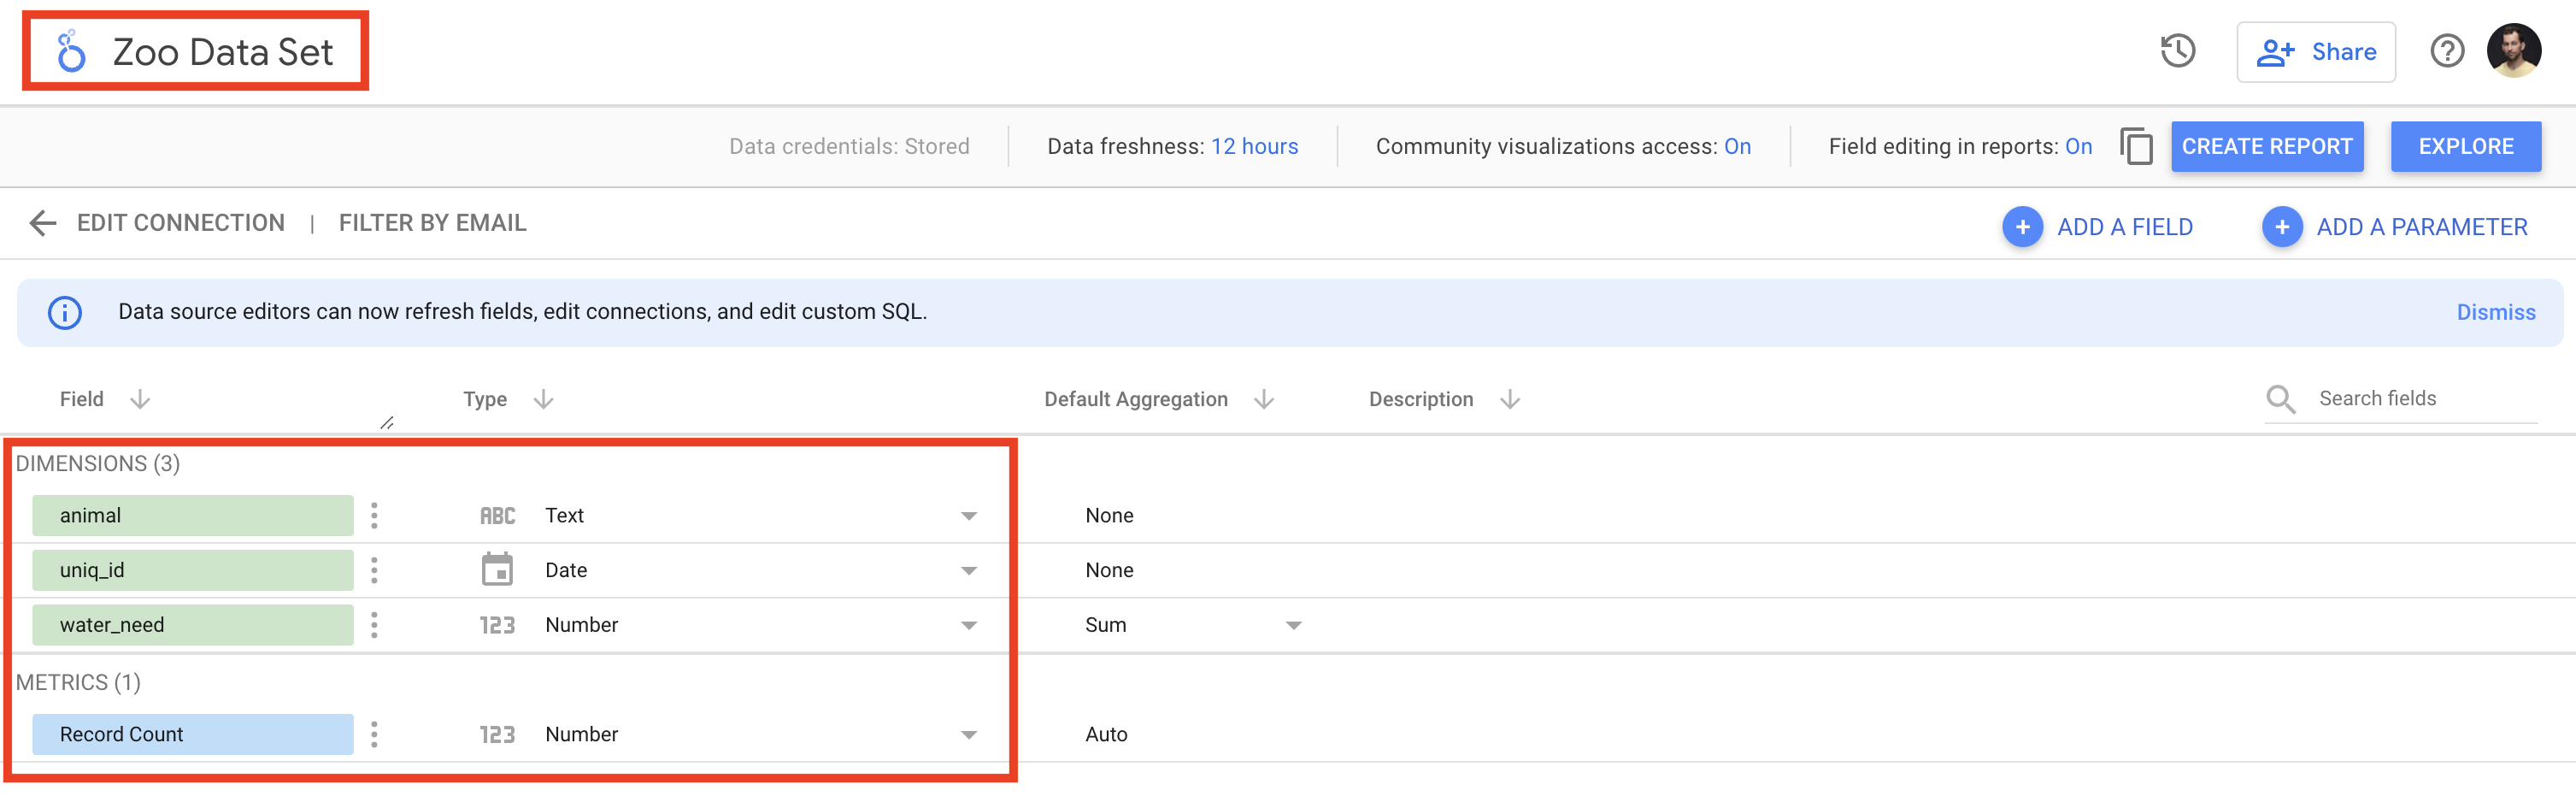
Task: Expand type dropdown for animal field
Action: [968, 517]
